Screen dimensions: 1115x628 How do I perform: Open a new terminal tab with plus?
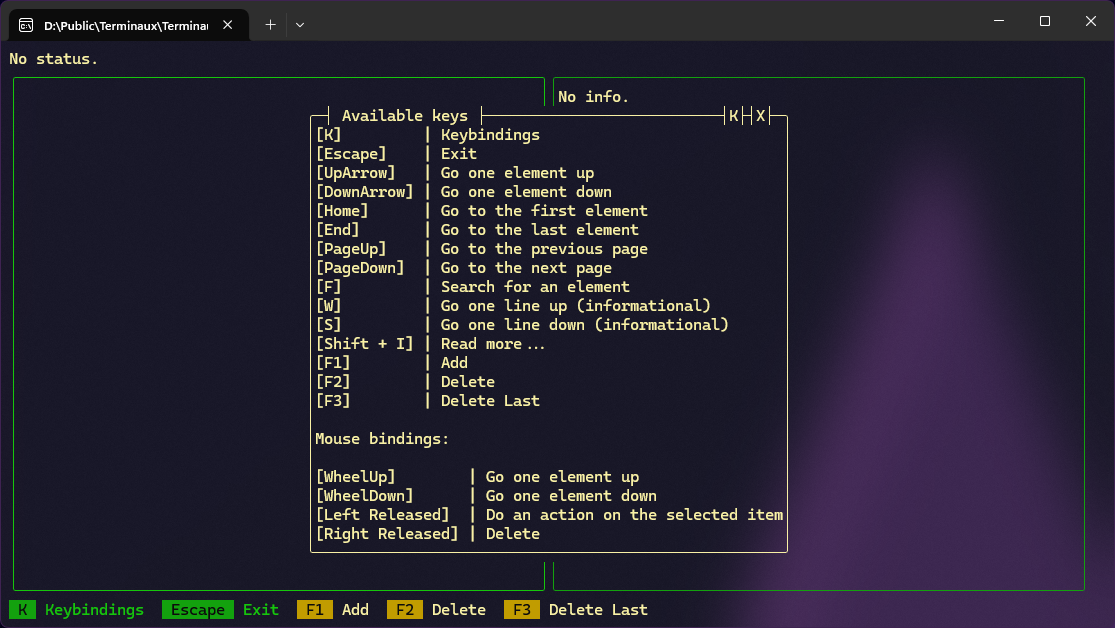click(x=270, y=24)
